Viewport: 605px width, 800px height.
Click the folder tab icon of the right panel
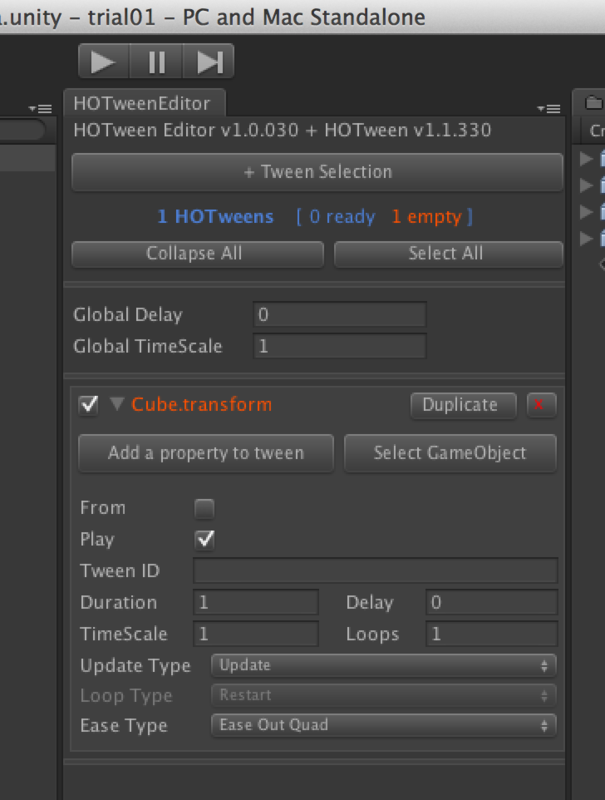pos(594,103)
